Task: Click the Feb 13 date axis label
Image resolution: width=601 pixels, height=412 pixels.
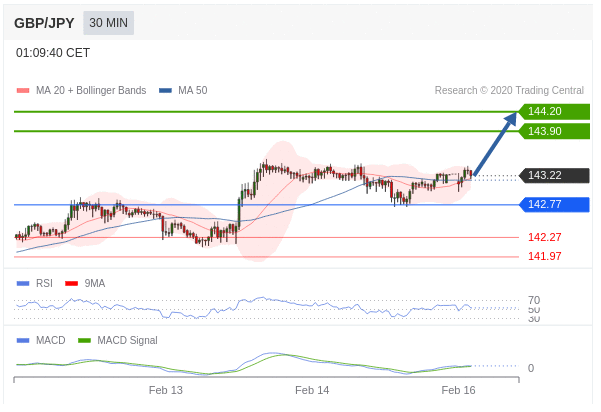Action: coord(166,391)
